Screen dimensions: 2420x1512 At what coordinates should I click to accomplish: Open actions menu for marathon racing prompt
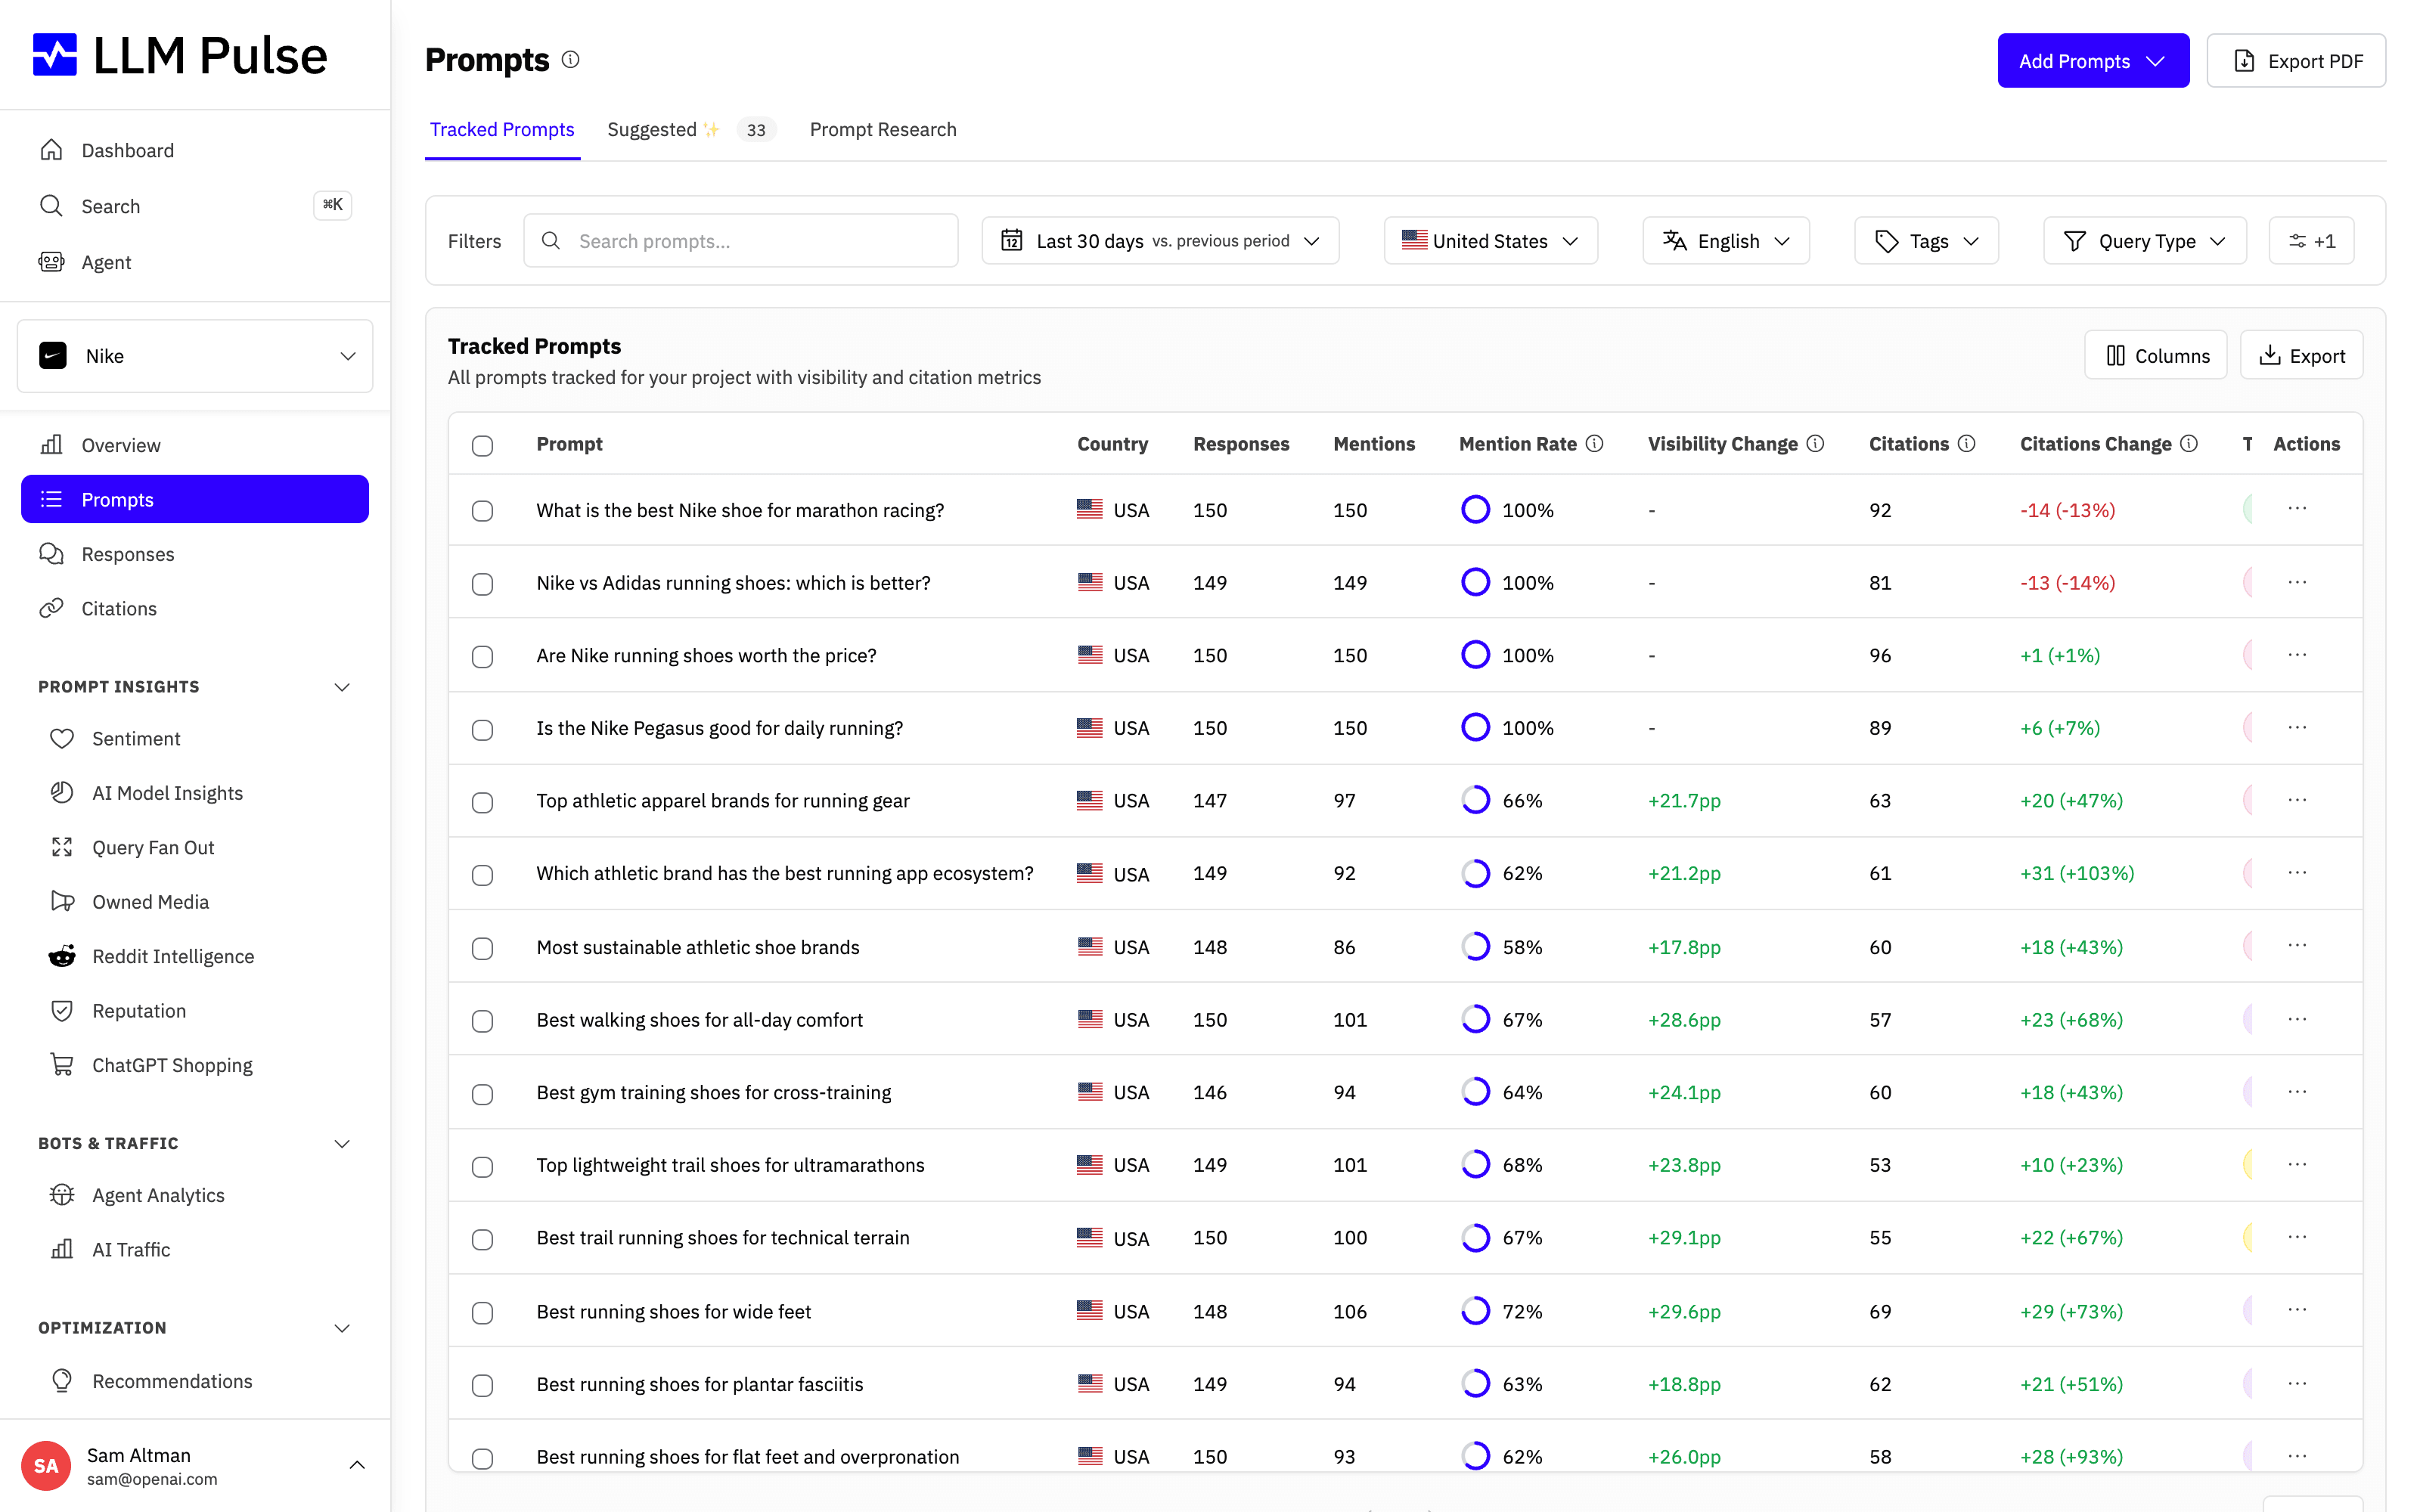[2297, 509]
